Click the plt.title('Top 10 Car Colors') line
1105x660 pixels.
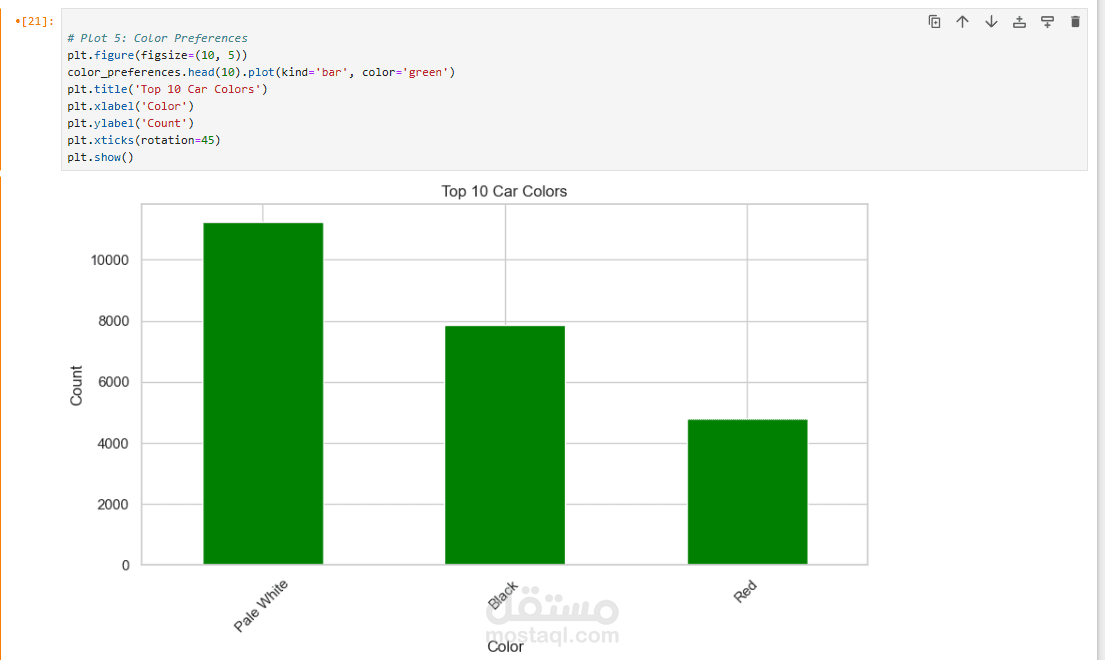pos(168,89)
